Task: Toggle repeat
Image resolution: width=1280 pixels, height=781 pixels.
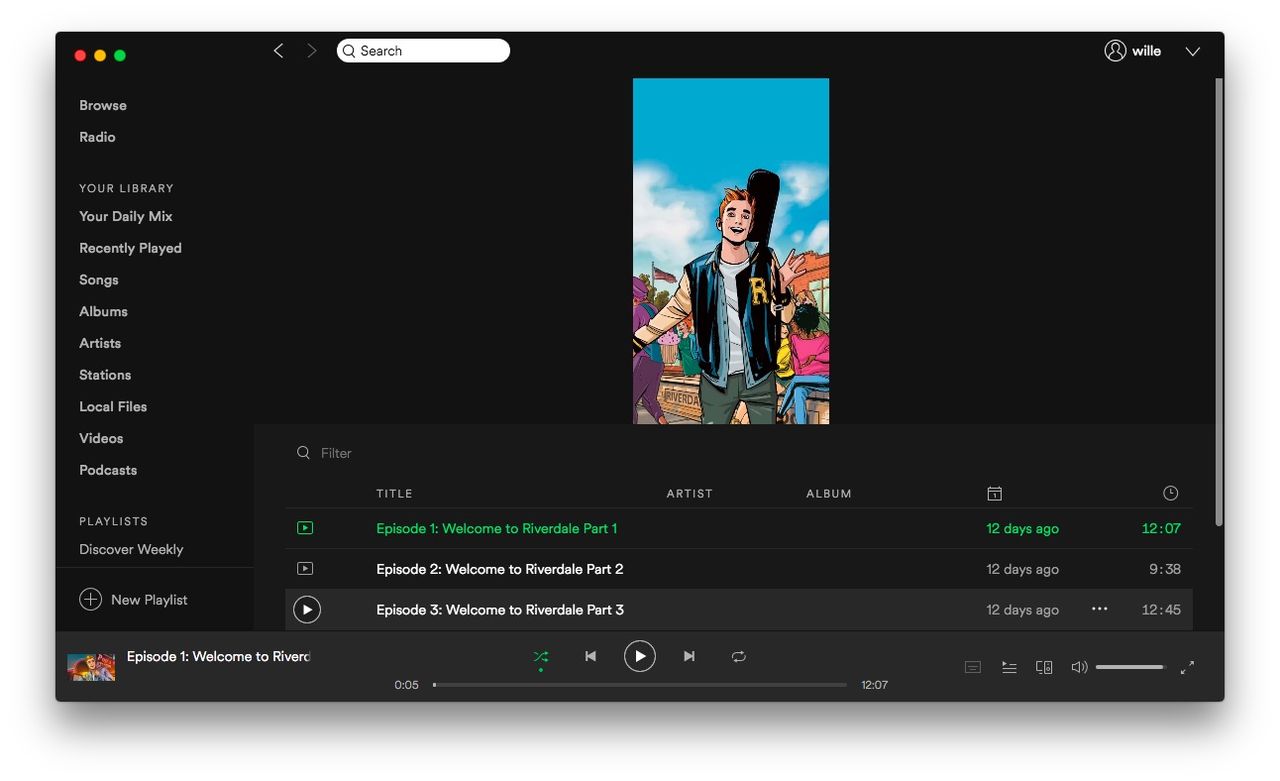Action: [x=738, y=656]
